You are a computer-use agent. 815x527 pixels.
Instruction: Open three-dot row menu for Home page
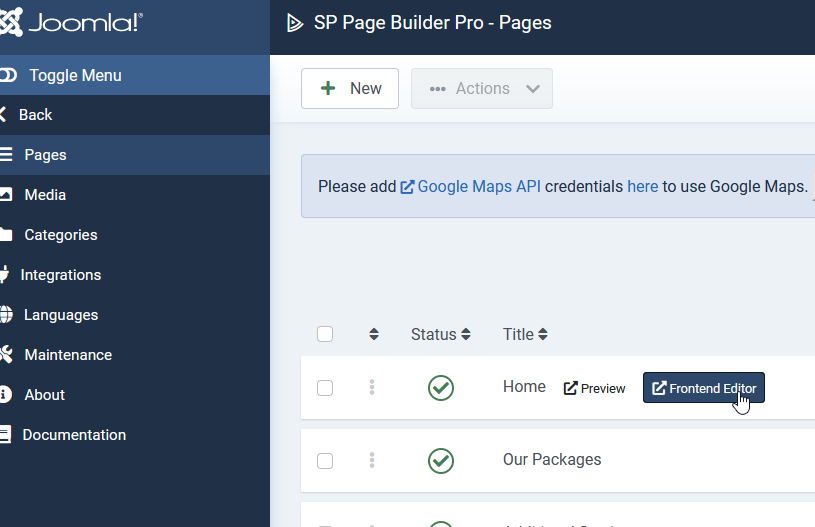click(372, 388)
